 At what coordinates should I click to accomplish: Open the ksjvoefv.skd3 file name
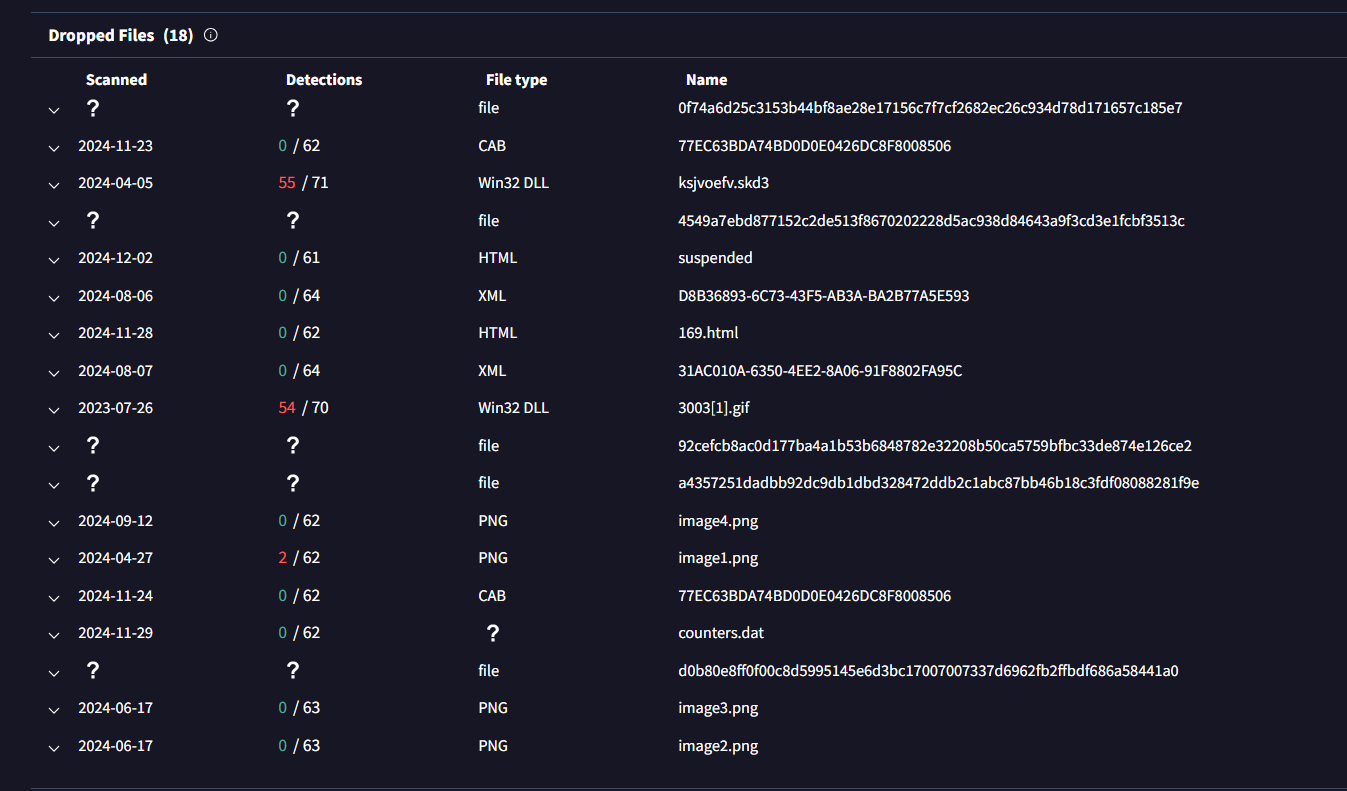723,183
